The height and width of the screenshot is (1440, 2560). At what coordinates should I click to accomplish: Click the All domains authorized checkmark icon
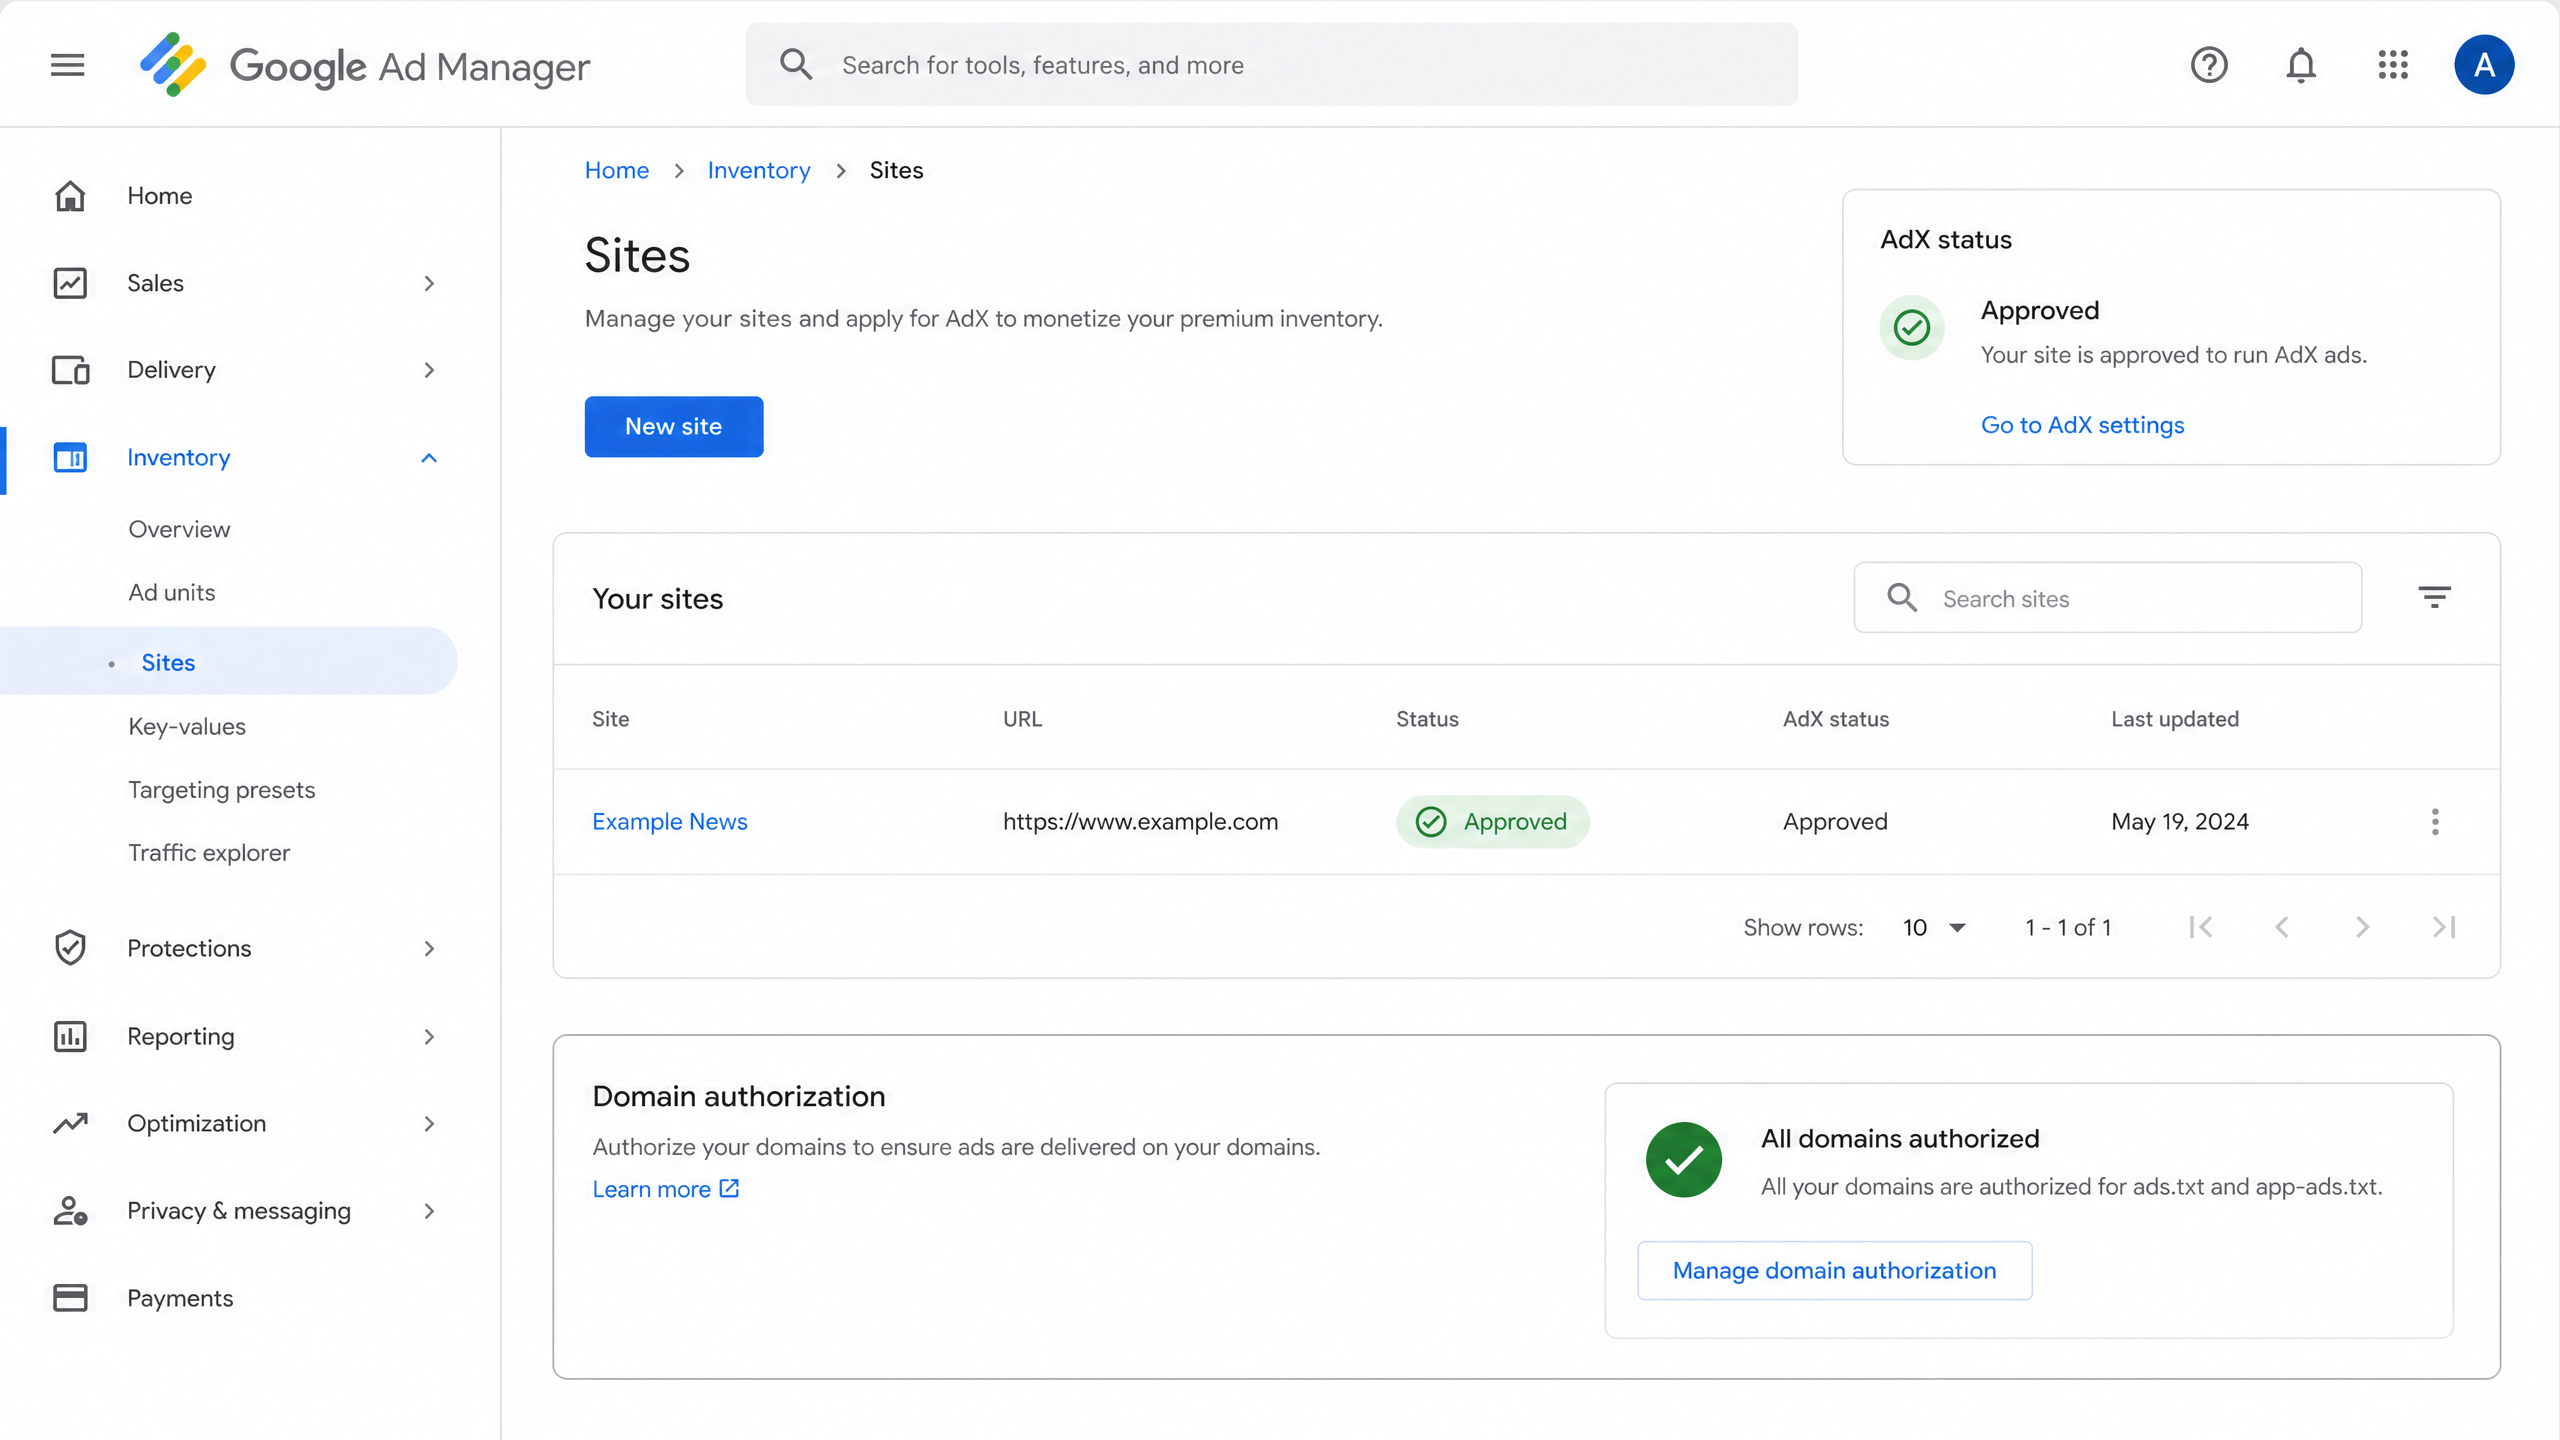[1684, 1159]
